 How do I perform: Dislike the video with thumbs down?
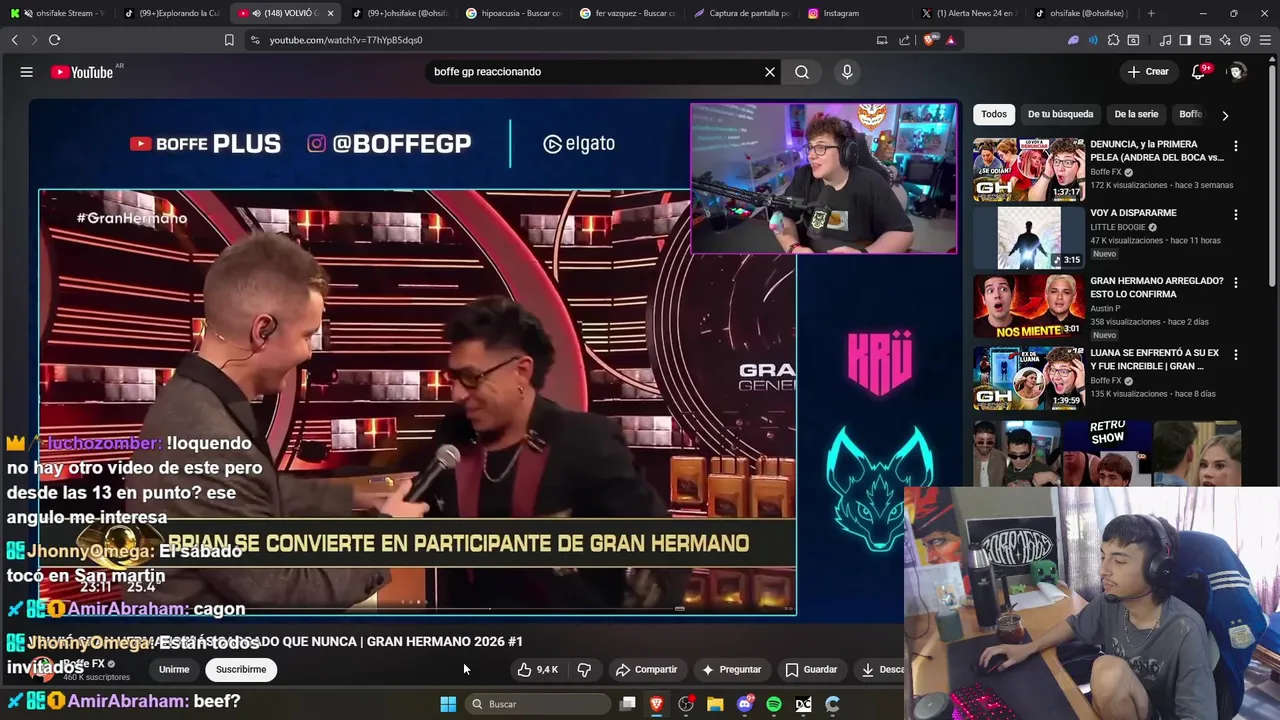click(585, 669)
